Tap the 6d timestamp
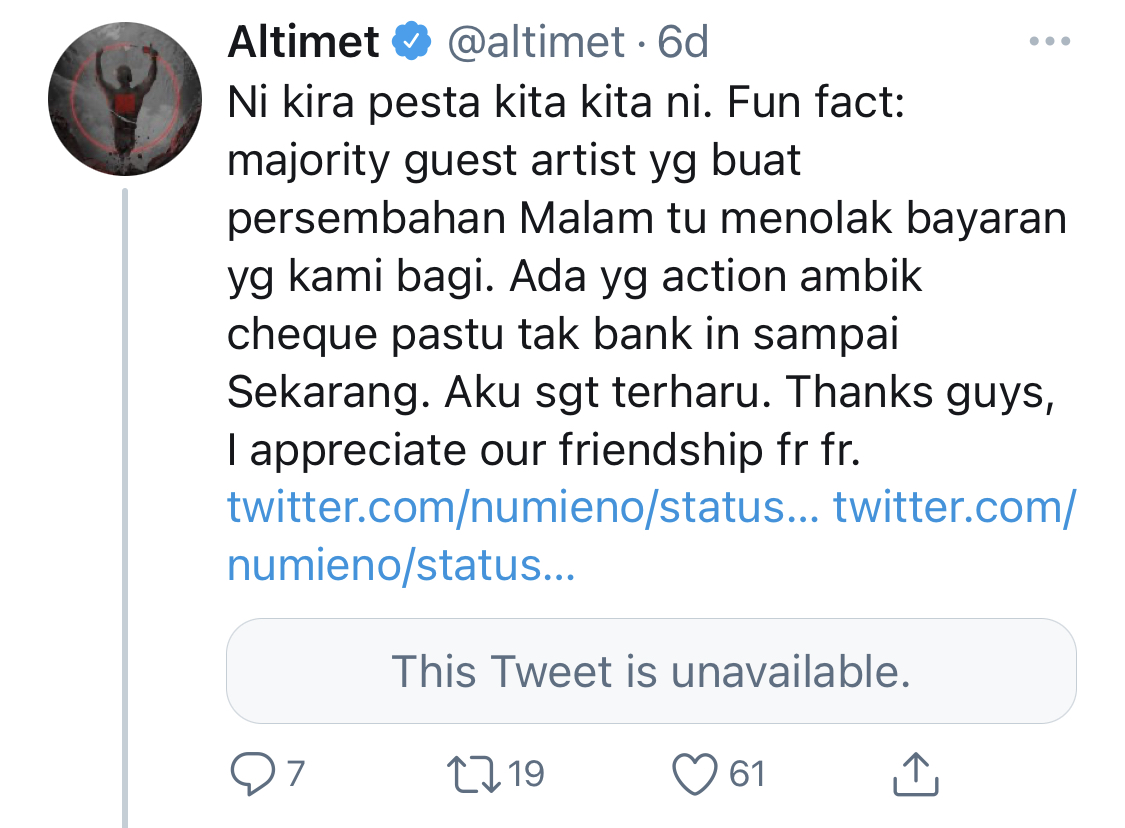Screen dimensions: 1125x828 click(683, 42)
